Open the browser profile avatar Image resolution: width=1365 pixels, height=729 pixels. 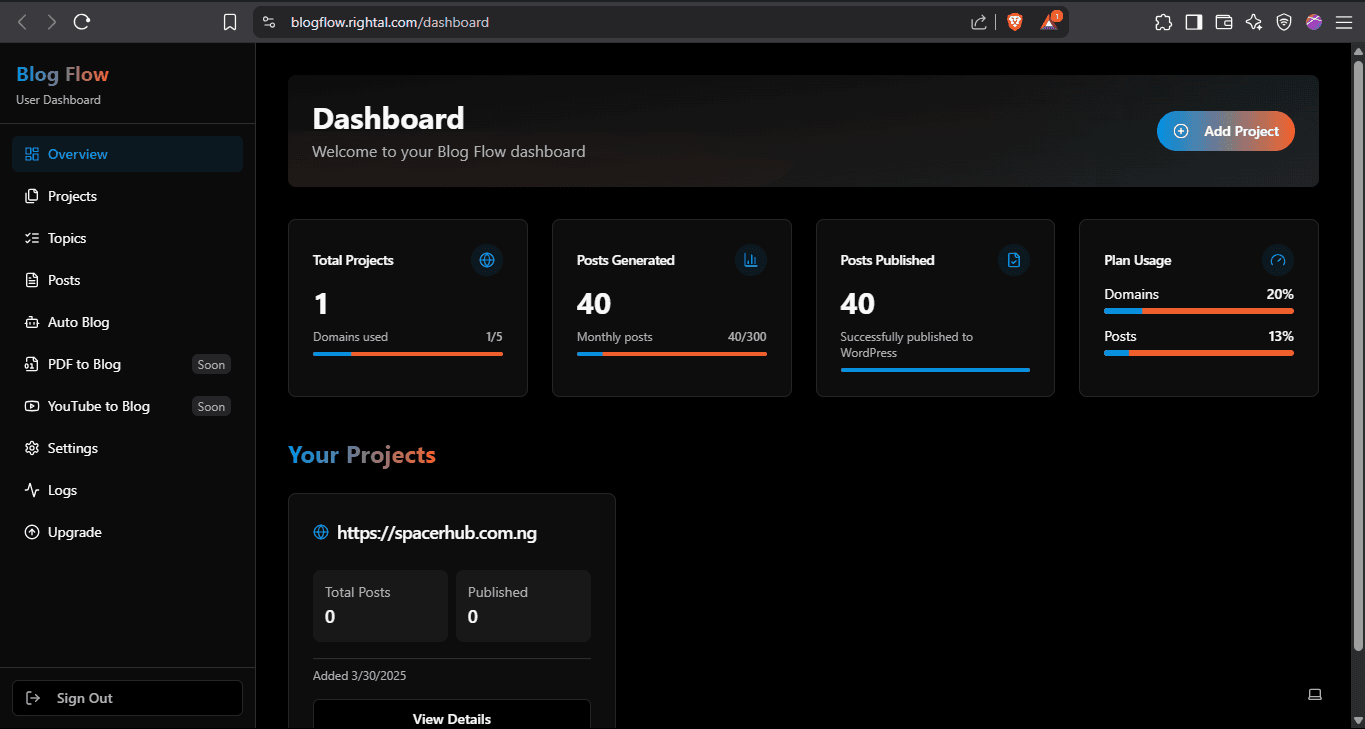point(1314,22)
